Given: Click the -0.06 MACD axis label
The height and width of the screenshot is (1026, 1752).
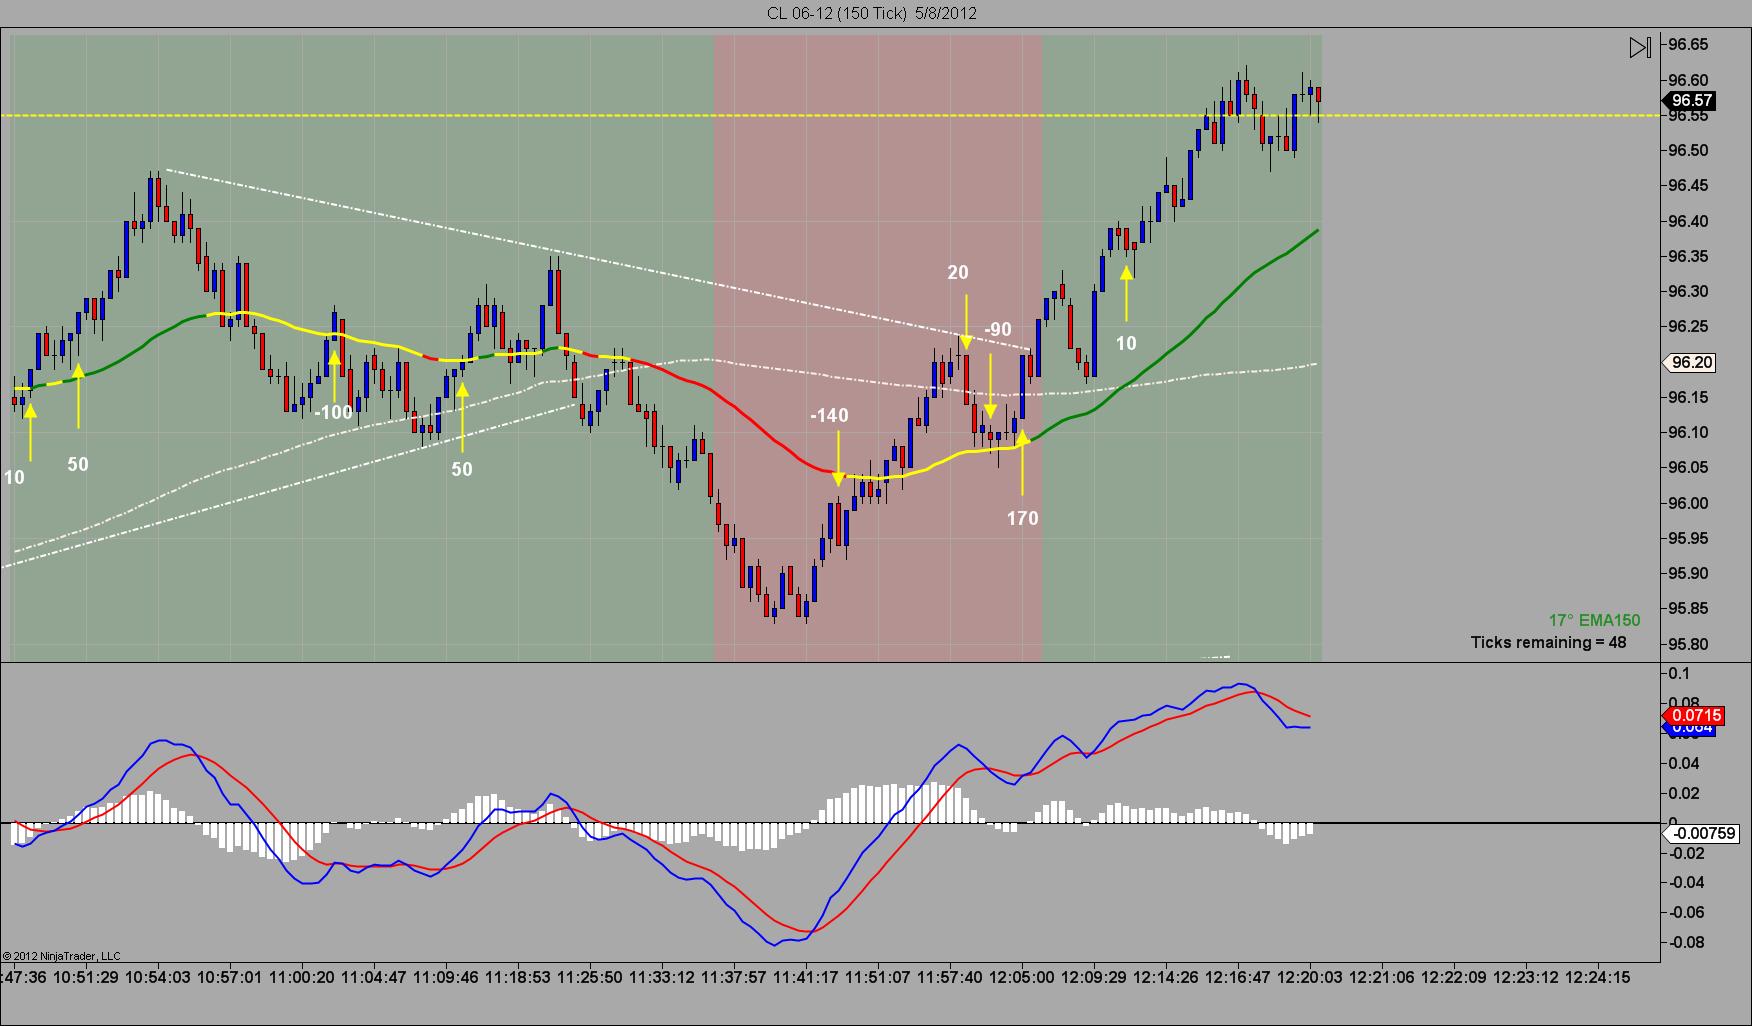Looking at the screenshot, I should (1686, 912).
